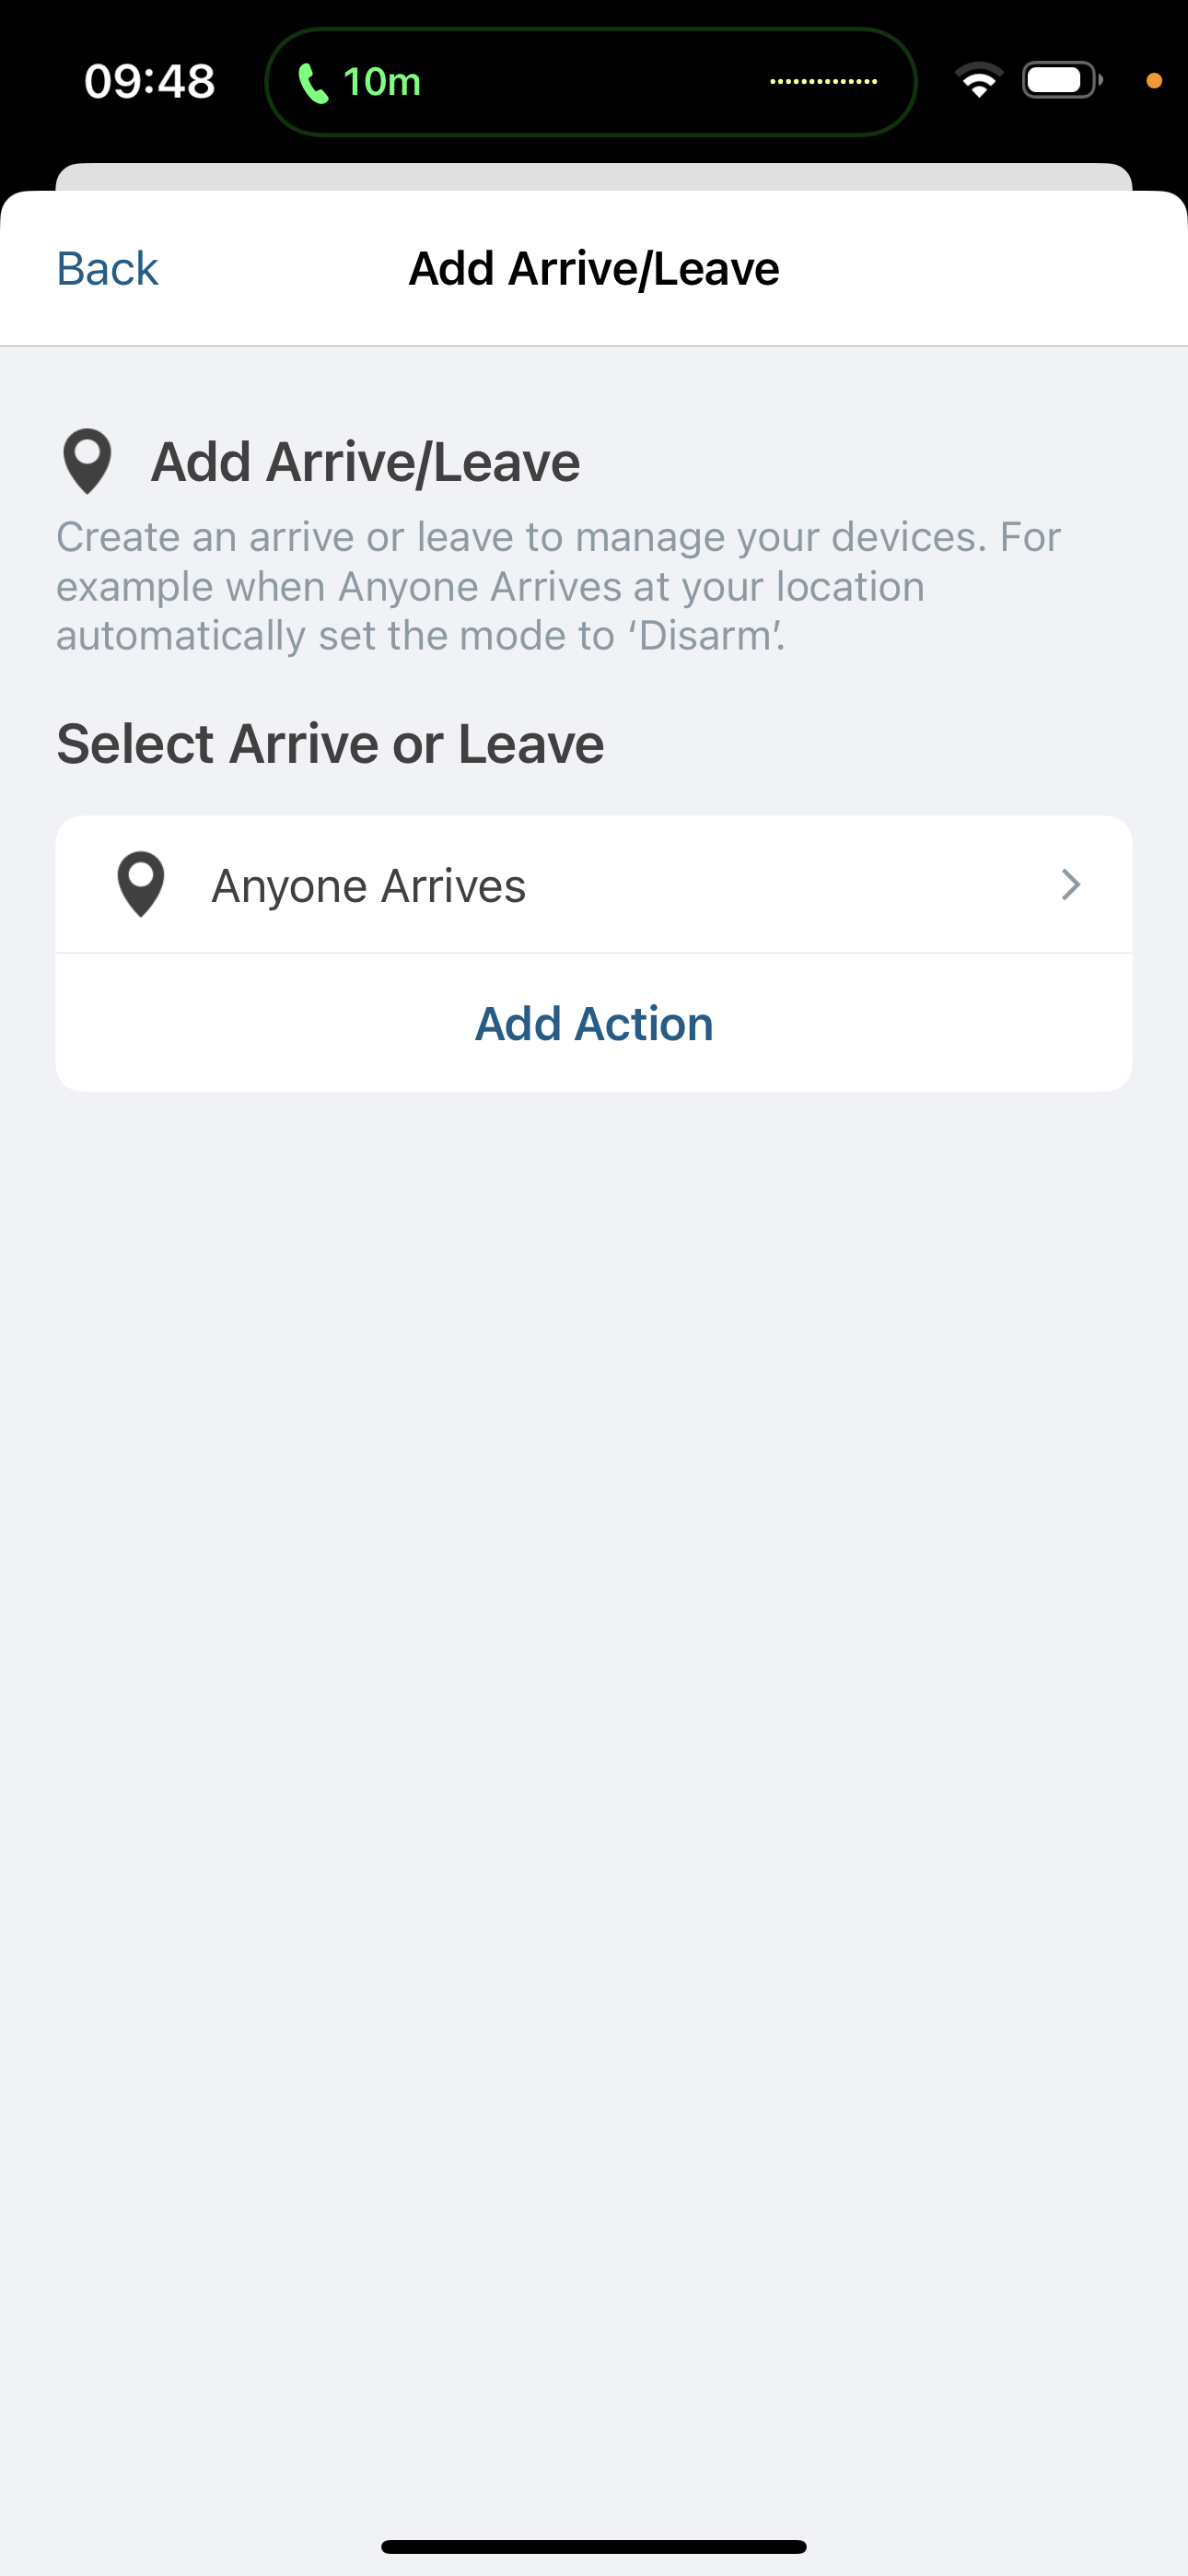This screenshot has height=2576, width=1188.
Task: Click the Select Arrive or Leave heading
Action: click(x=330, y=744)
